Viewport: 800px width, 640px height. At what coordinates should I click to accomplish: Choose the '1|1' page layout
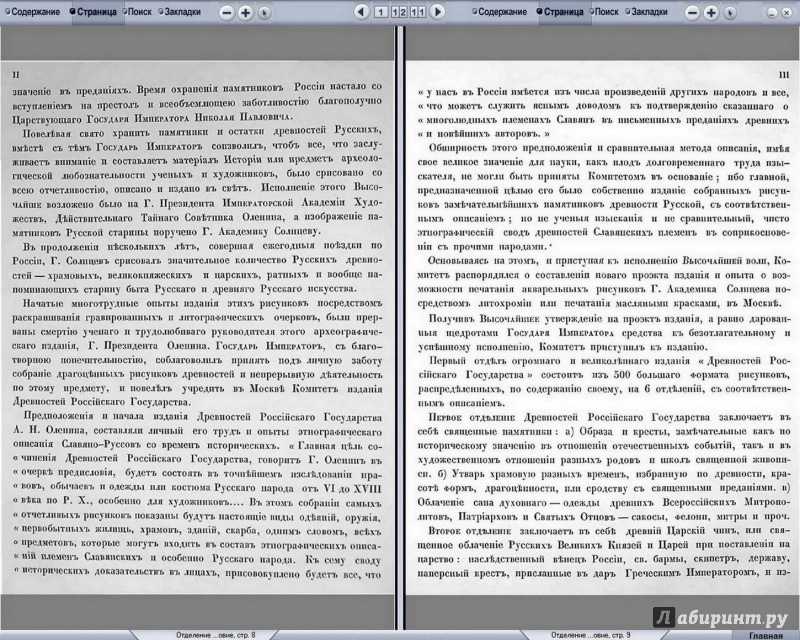click(417, 12)
